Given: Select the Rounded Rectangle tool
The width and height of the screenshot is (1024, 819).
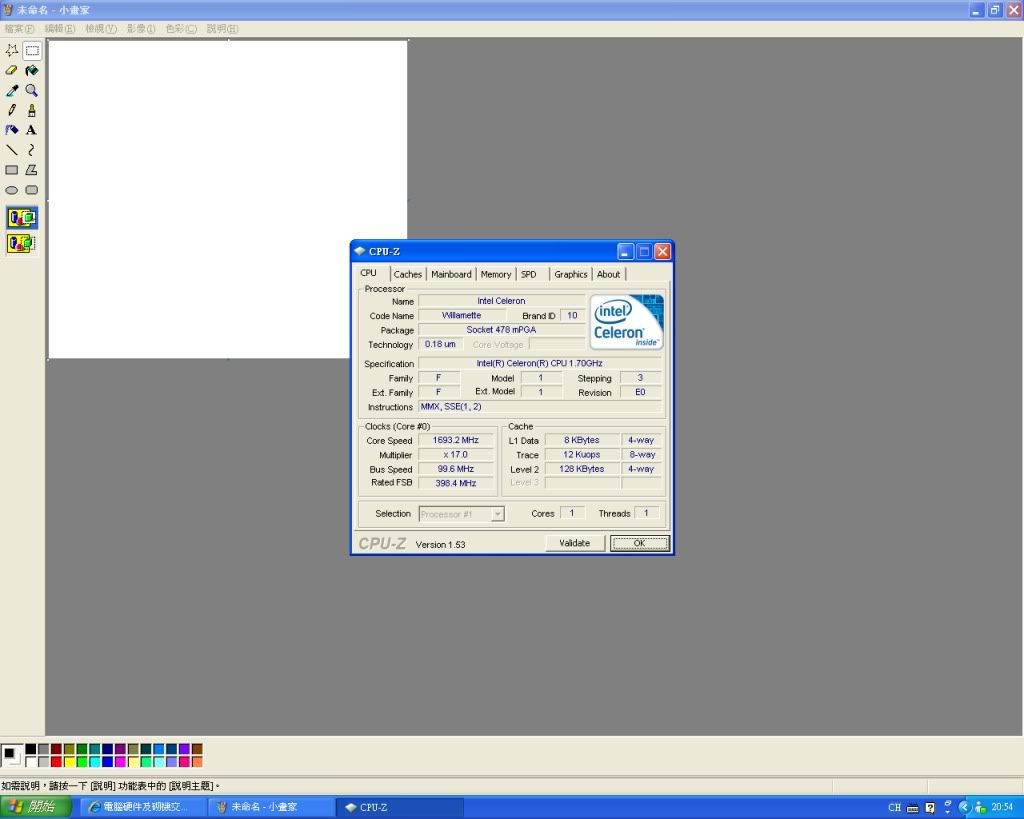Looking at the screenshot, I should pos(31,190).
